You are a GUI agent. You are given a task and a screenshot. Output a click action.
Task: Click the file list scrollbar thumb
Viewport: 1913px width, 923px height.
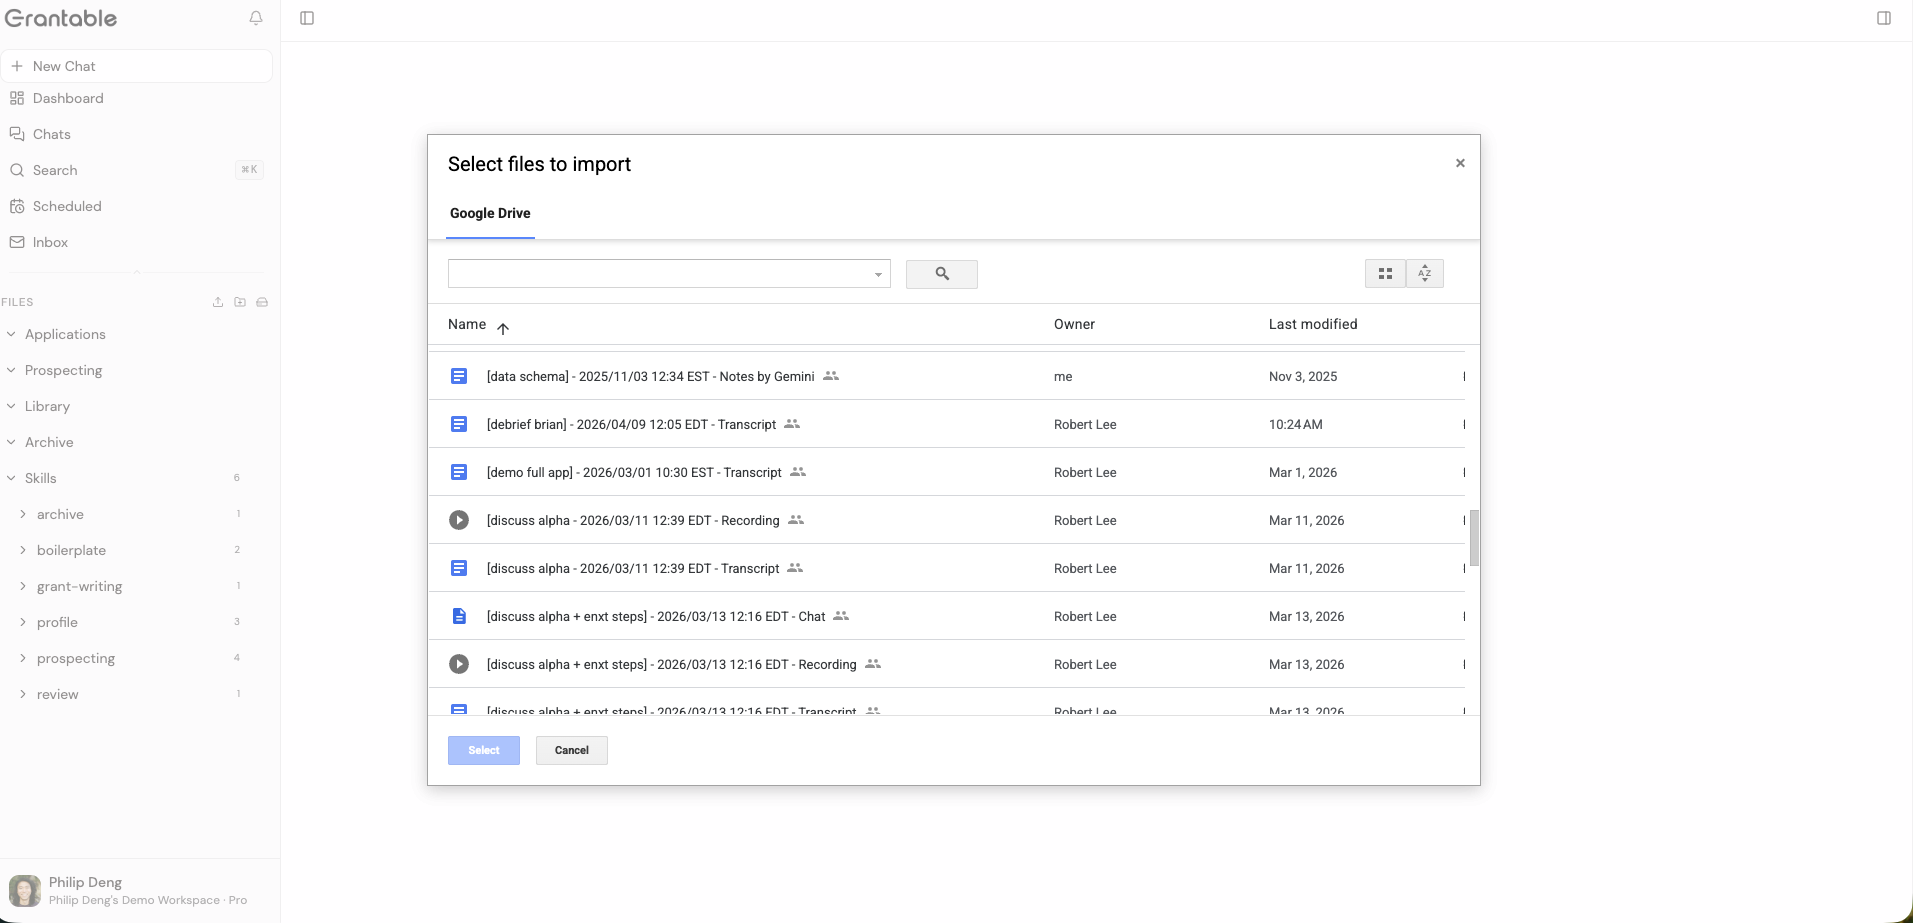point(1474,538)
